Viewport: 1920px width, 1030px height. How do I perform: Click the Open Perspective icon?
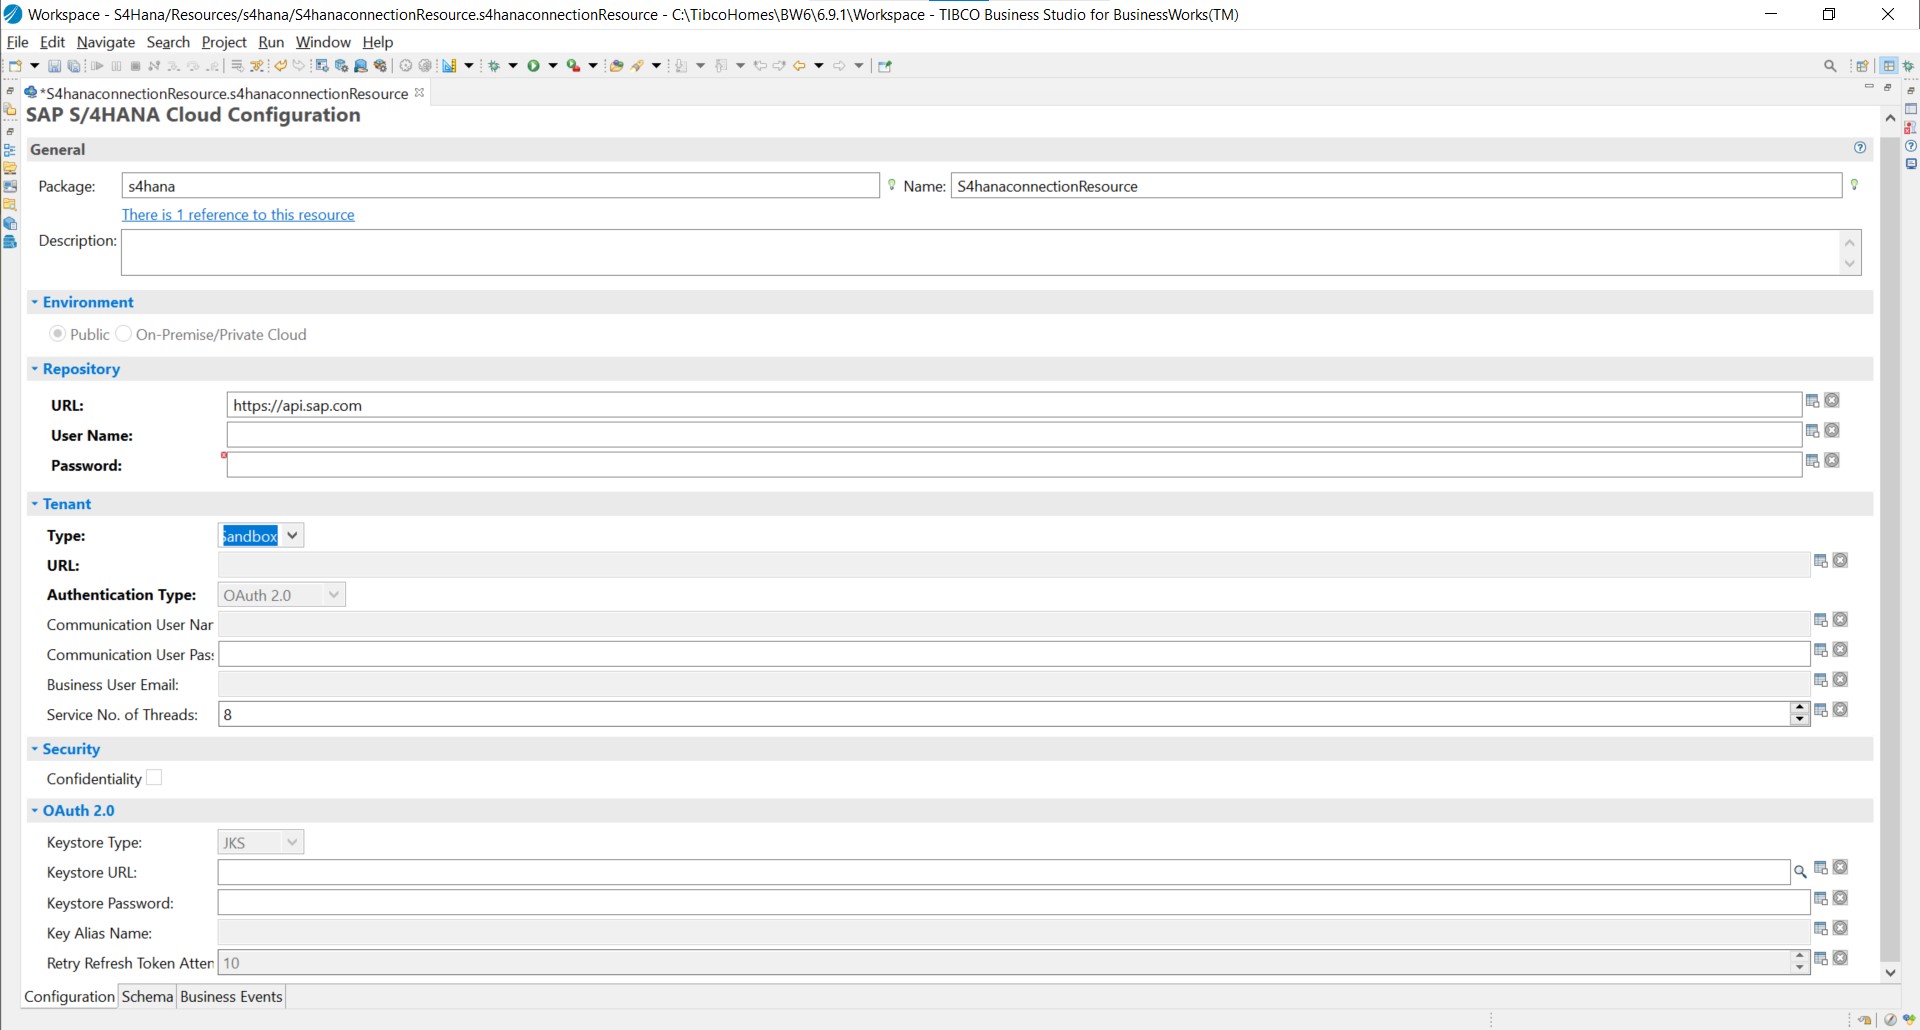coord(1862,66)
